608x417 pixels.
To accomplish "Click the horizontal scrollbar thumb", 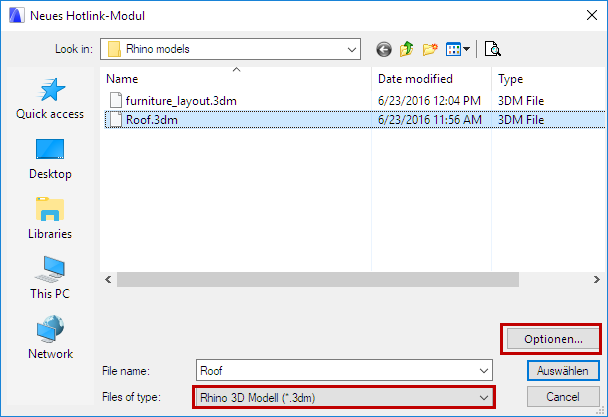I will pyautogui.click(x=318, y=280).
